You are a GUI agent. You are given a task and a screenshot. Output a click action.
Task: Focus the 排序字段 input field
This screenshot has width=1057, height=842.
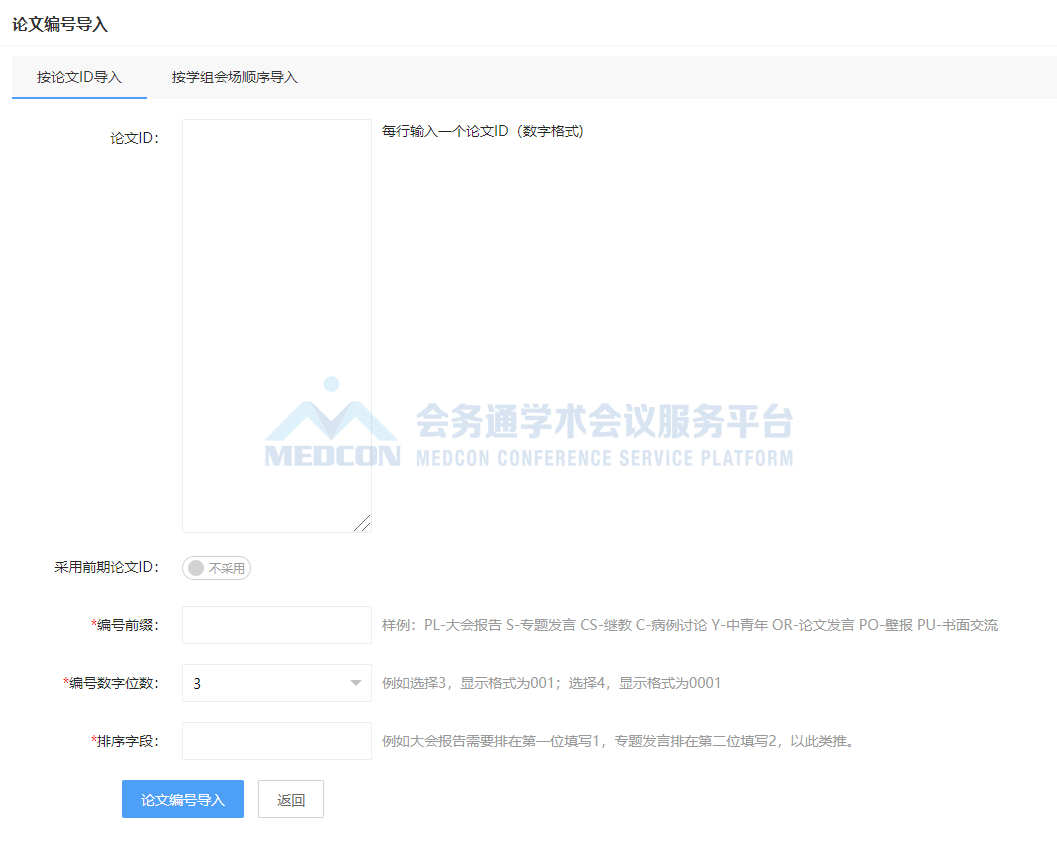276,741
